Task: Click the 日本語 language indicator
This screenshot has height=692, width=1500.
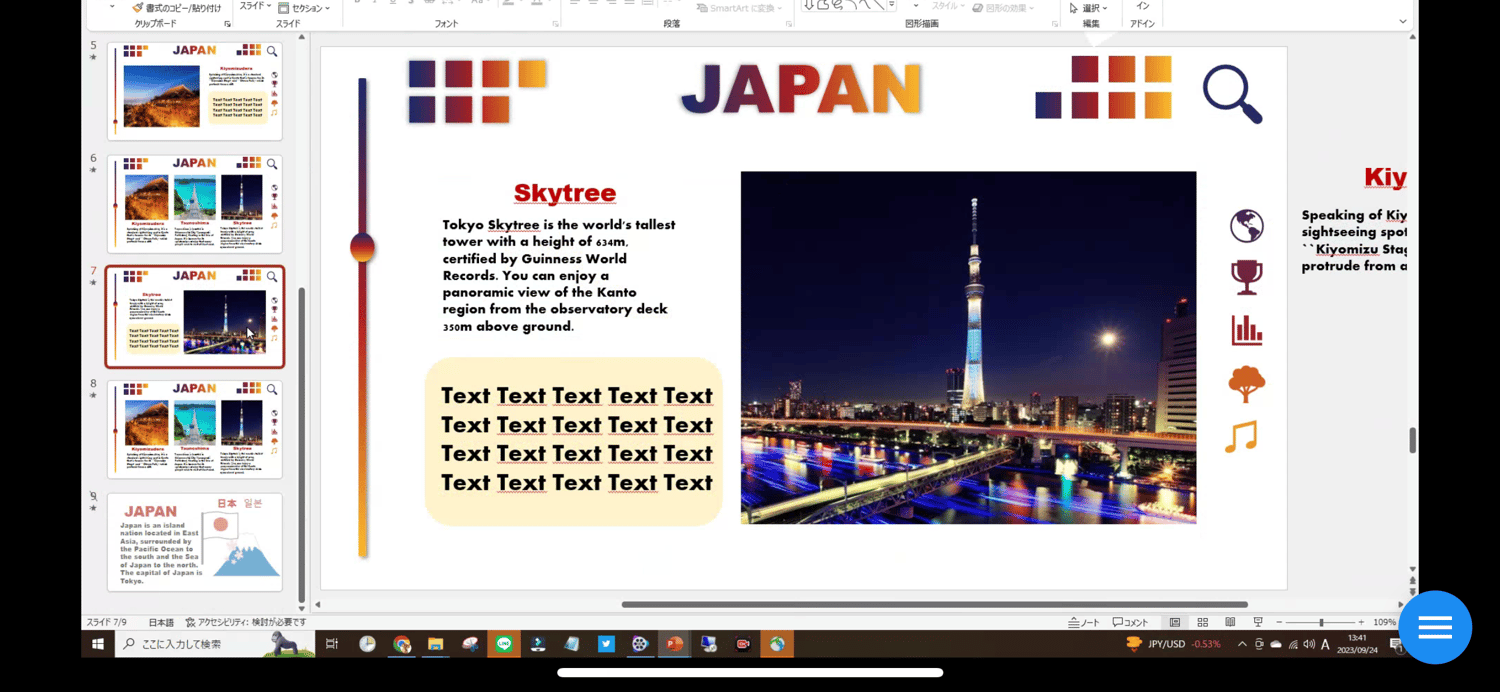Action: point(161,622)
